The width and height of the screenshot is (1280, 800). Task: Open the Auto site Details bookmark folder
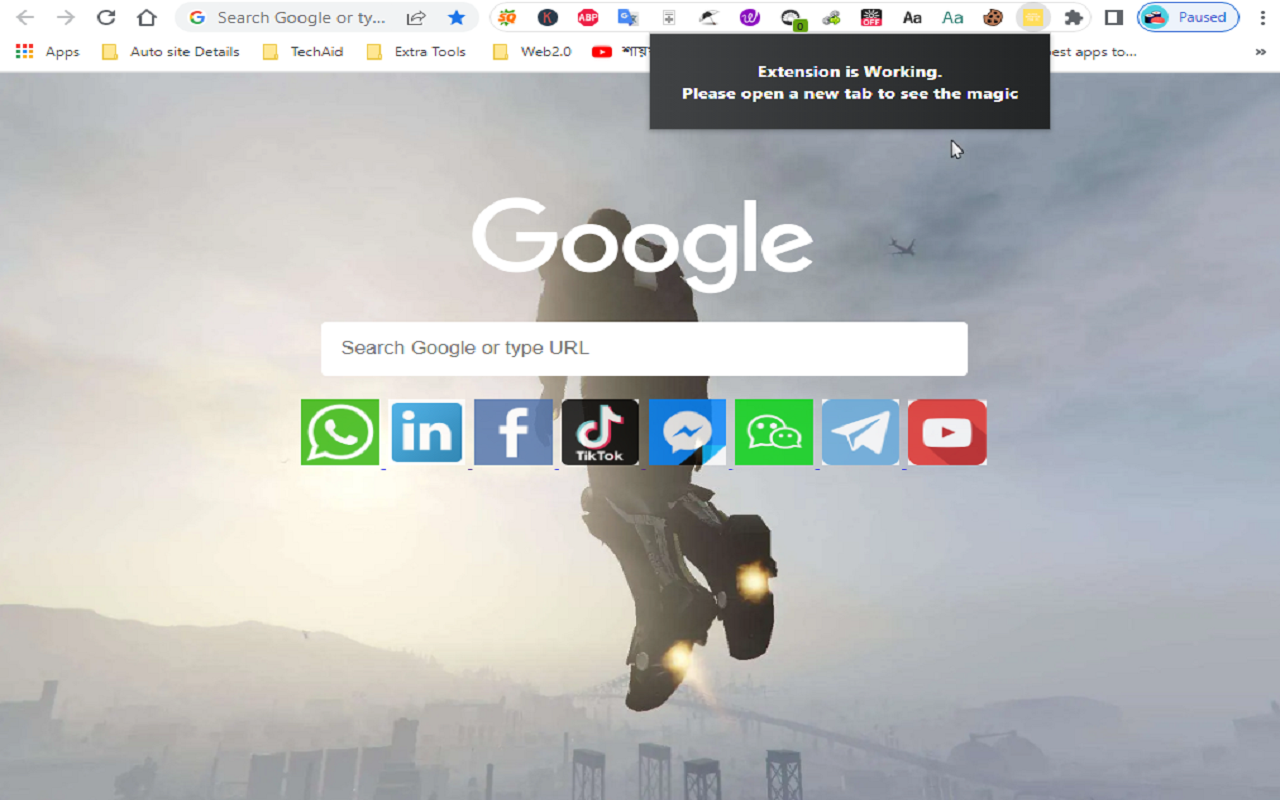point(171,52)
